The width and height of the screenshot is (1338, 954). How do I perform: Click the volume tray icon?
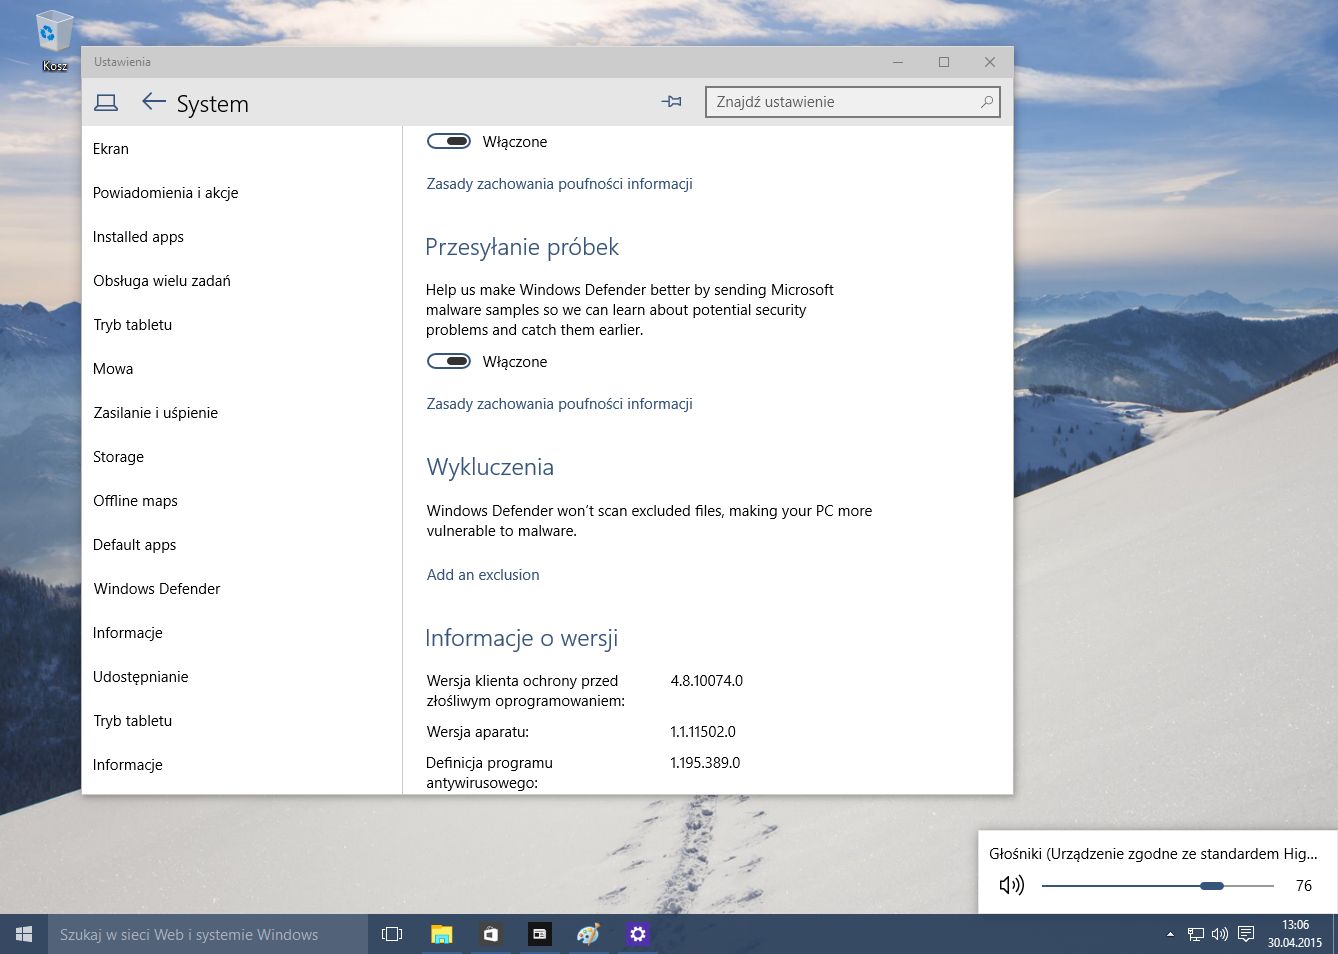[1219, 934]
